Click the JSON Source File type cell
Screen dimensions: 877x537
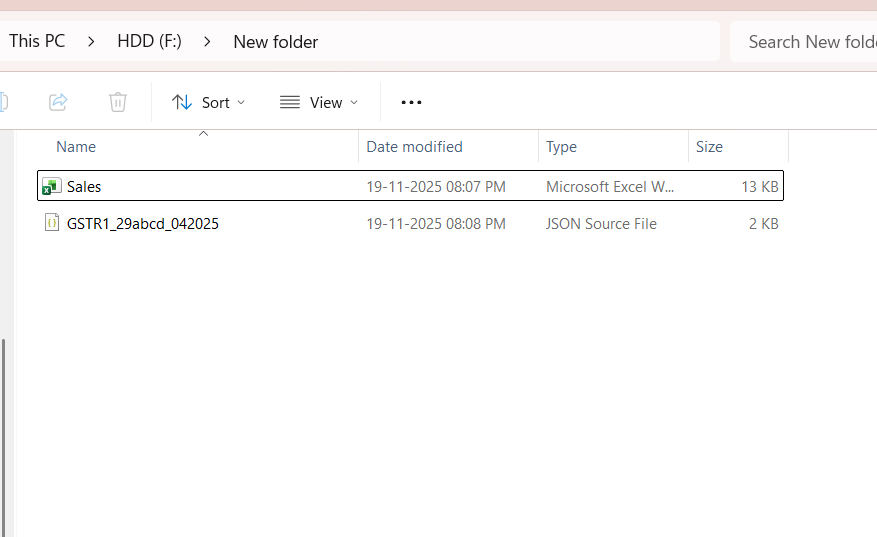[x=601, y=224]
